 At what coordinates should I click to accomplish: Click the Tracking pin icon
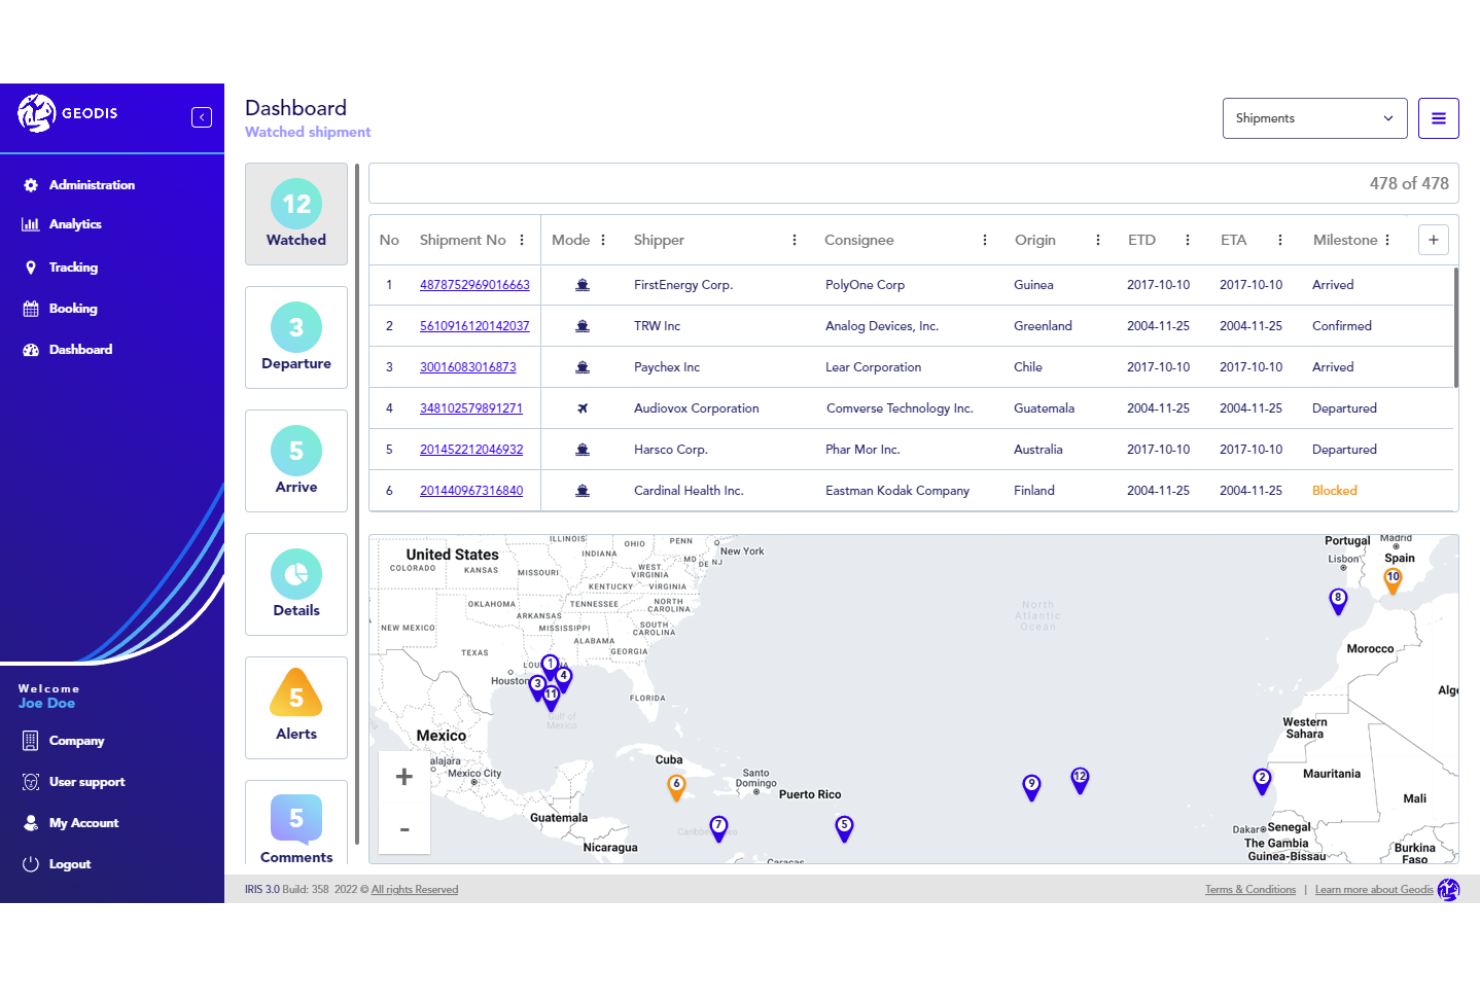(31, 267)
